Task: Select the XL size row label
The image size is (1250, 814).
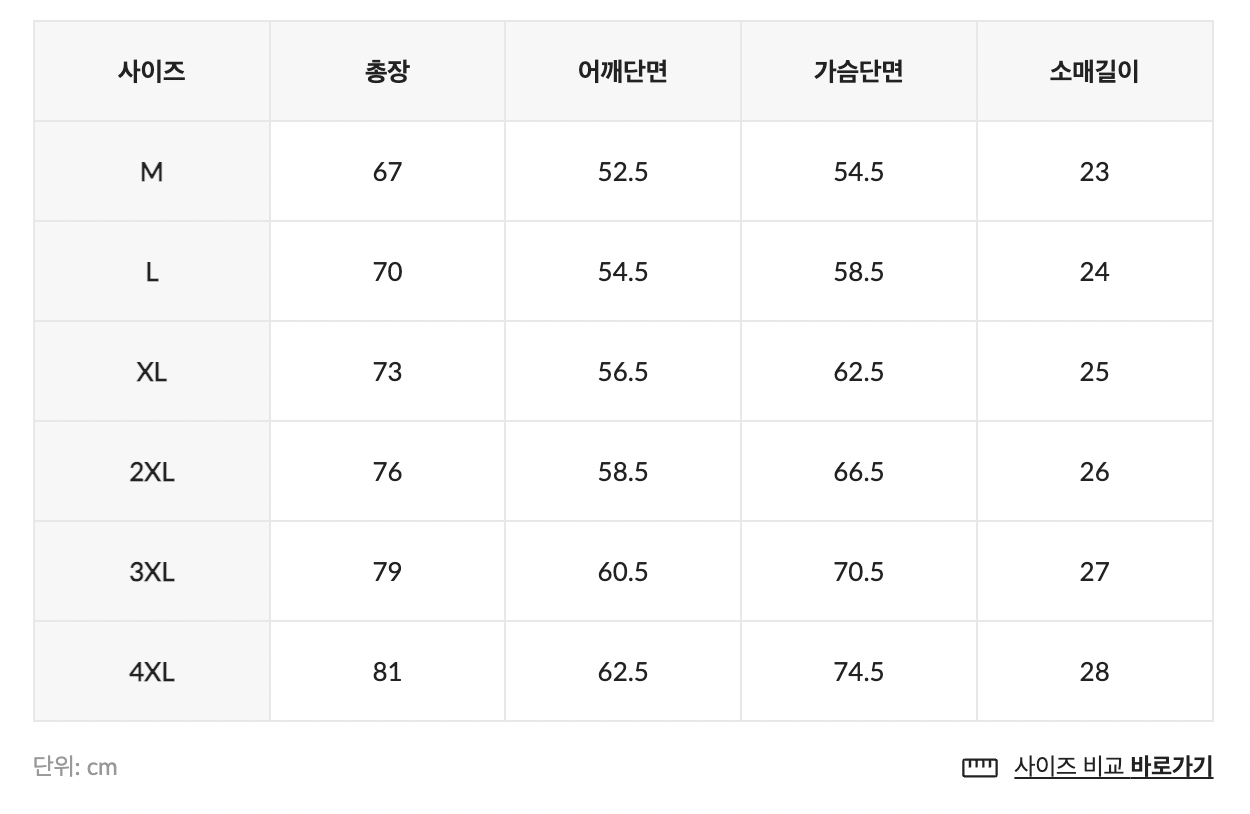Action: click(151, 372)
